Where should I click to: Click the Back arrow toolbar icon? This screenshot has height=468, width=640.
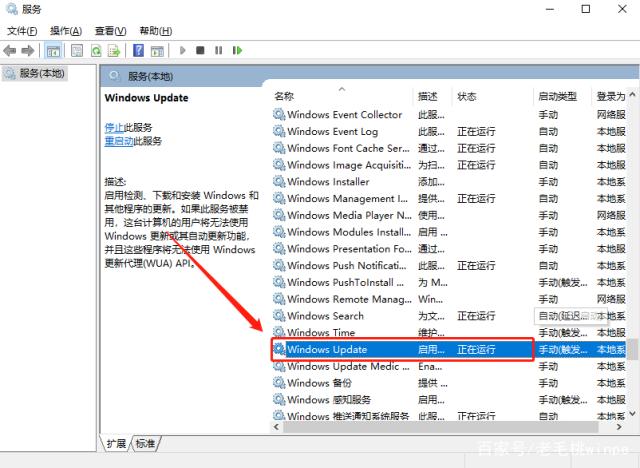pyautogui.click(x=9, y=51)
